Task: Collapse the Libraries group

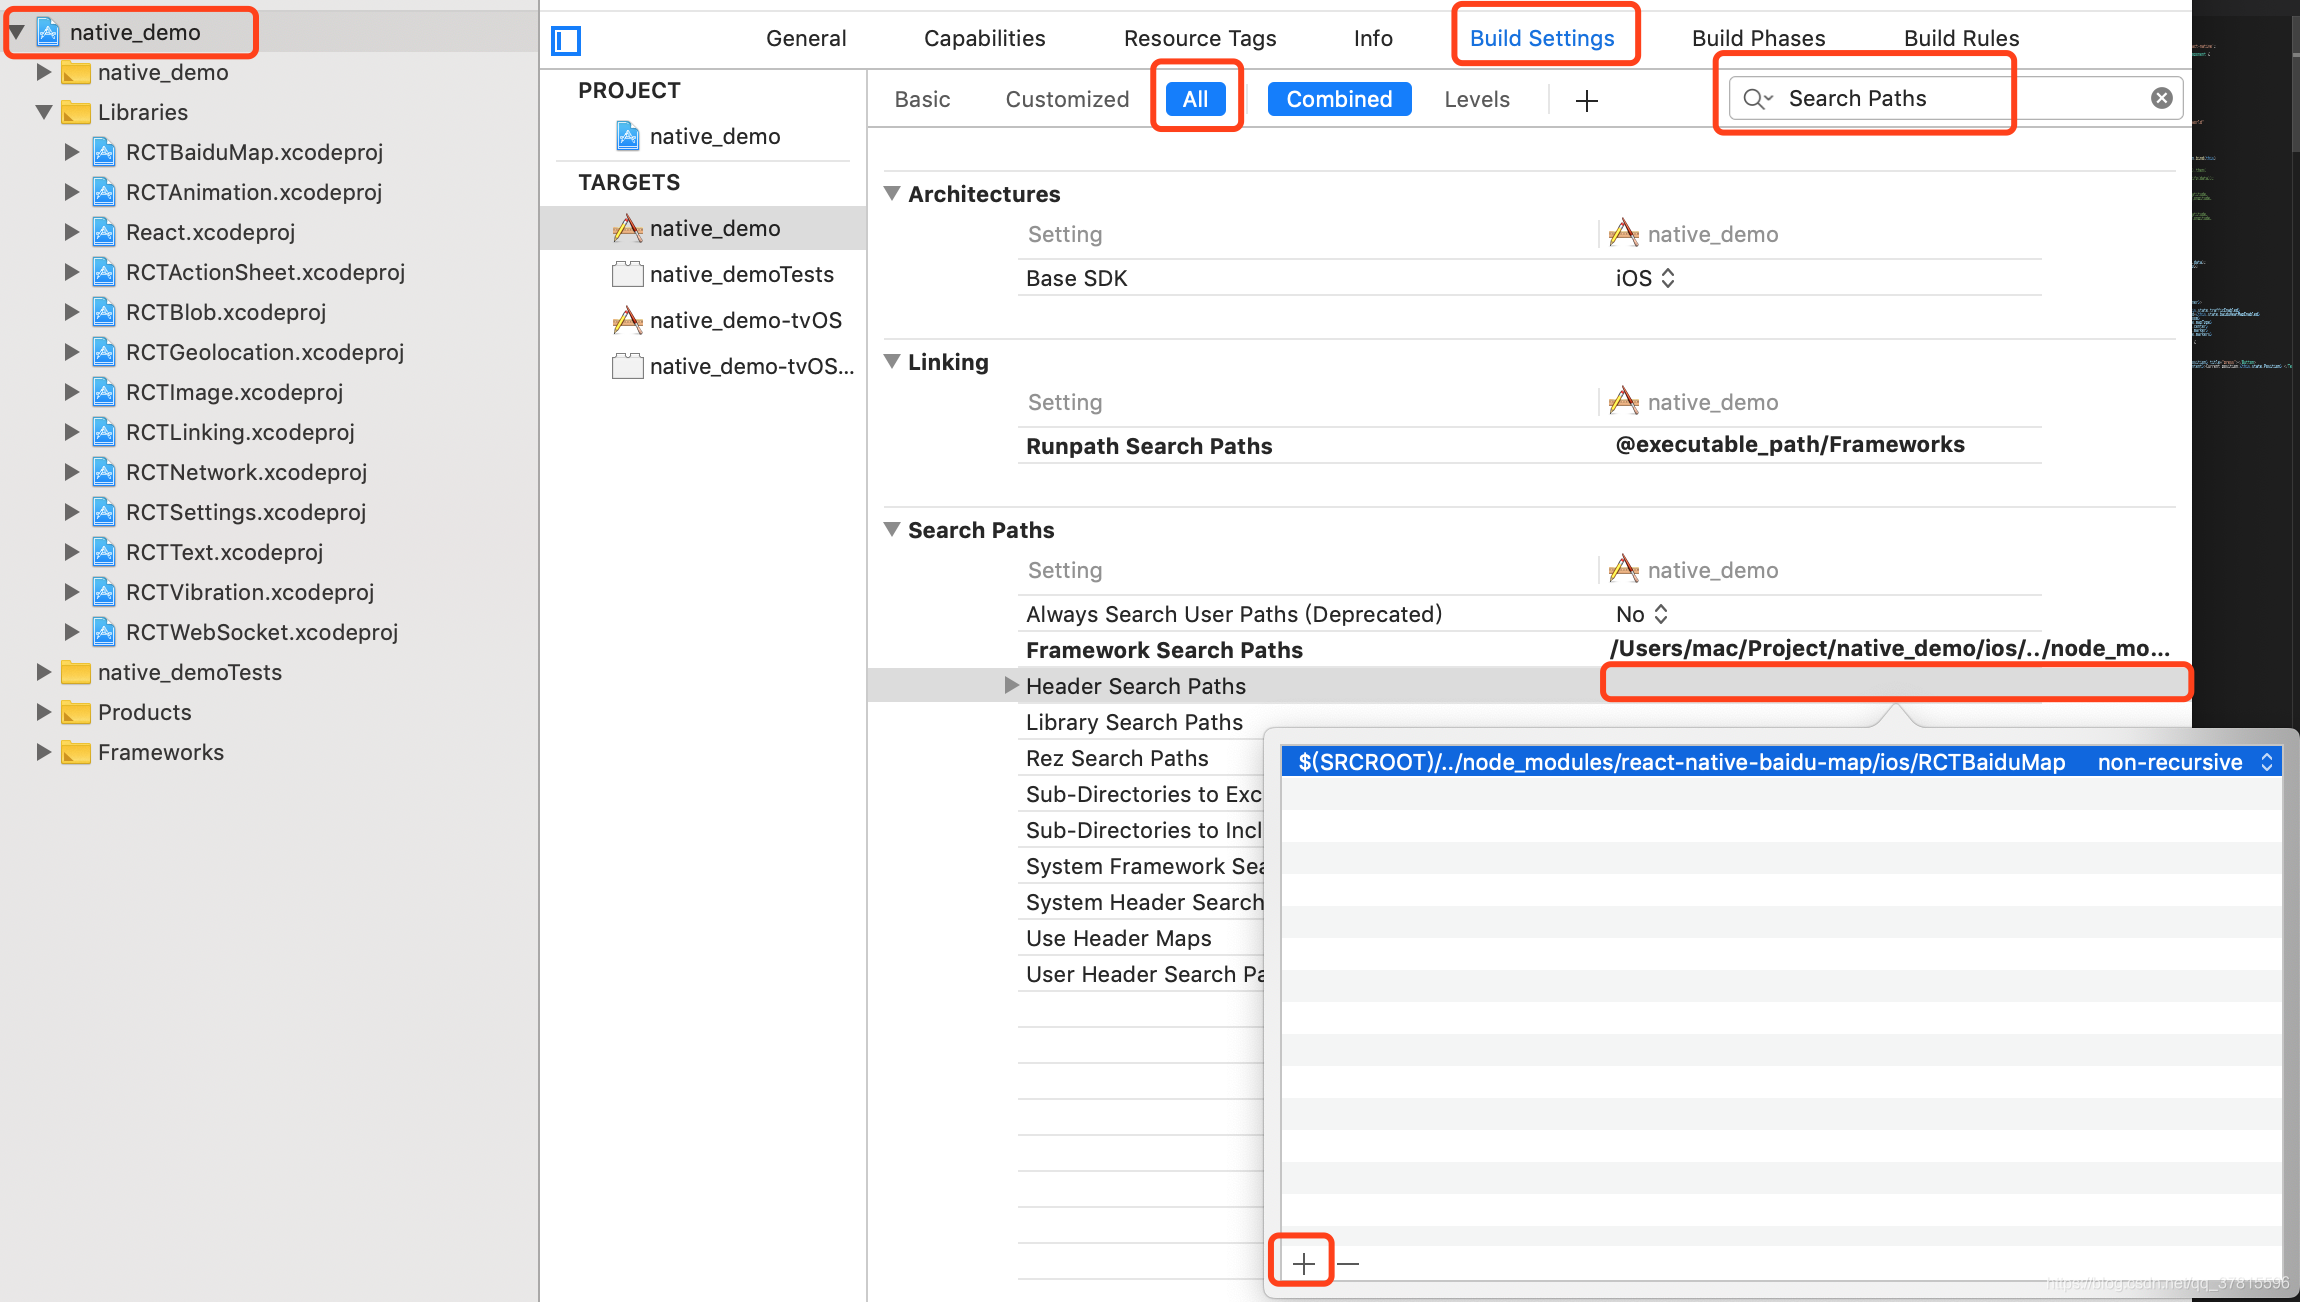Action: [44, 112]
